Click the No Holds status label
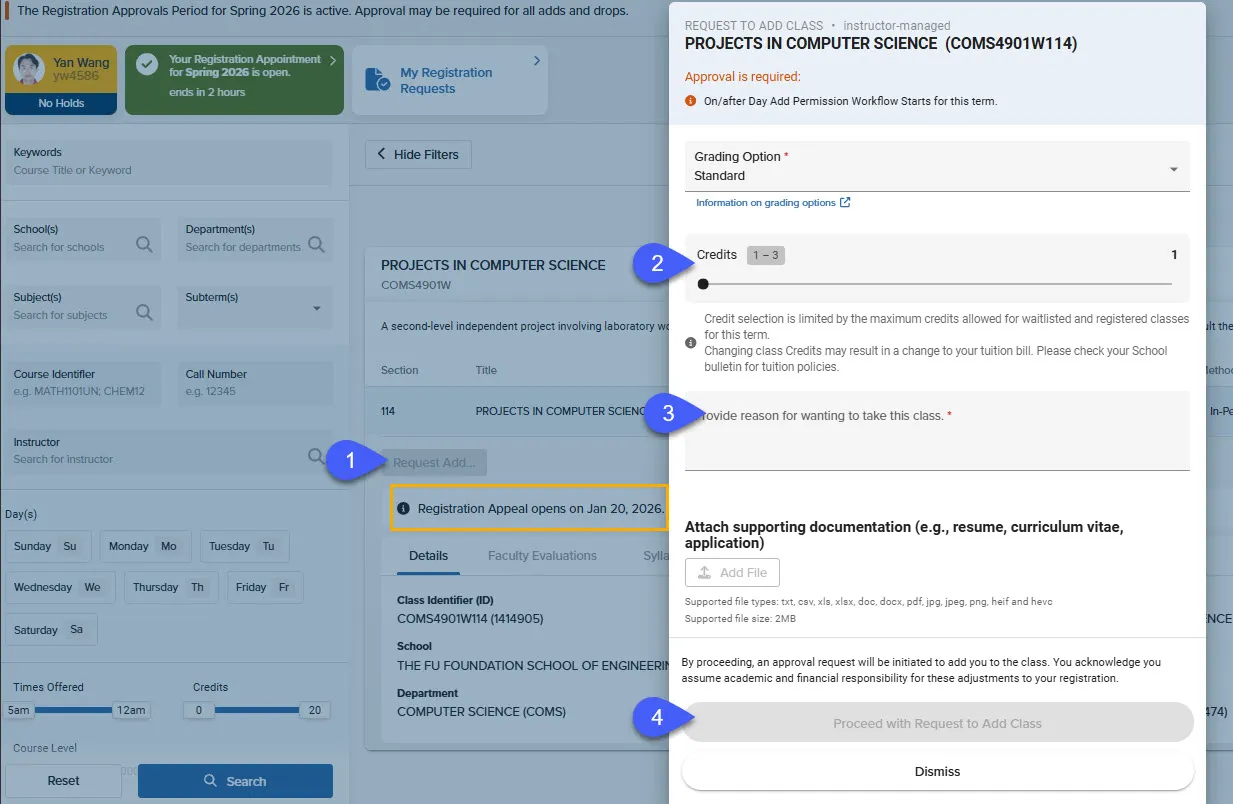Image resolution: width=1233 pixels, height=804 pixels. (x=61, y=103)
